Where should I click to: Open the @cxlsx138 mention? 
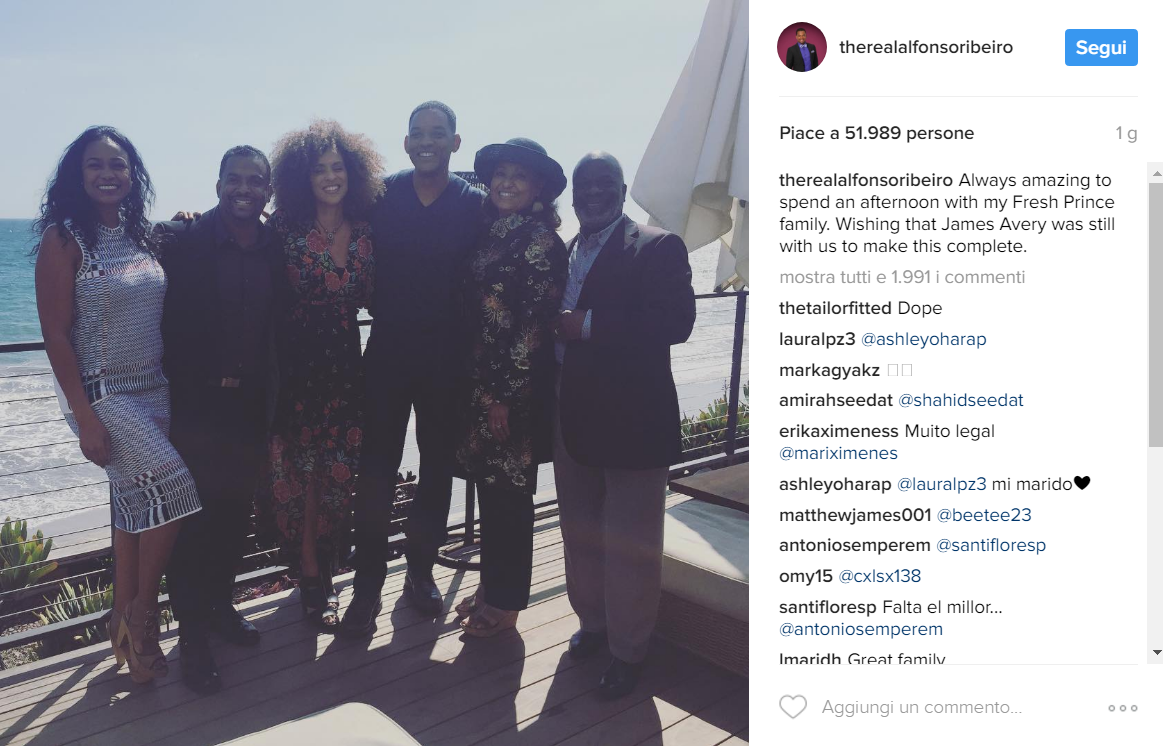pyautogui.click(x=880, y=576)
